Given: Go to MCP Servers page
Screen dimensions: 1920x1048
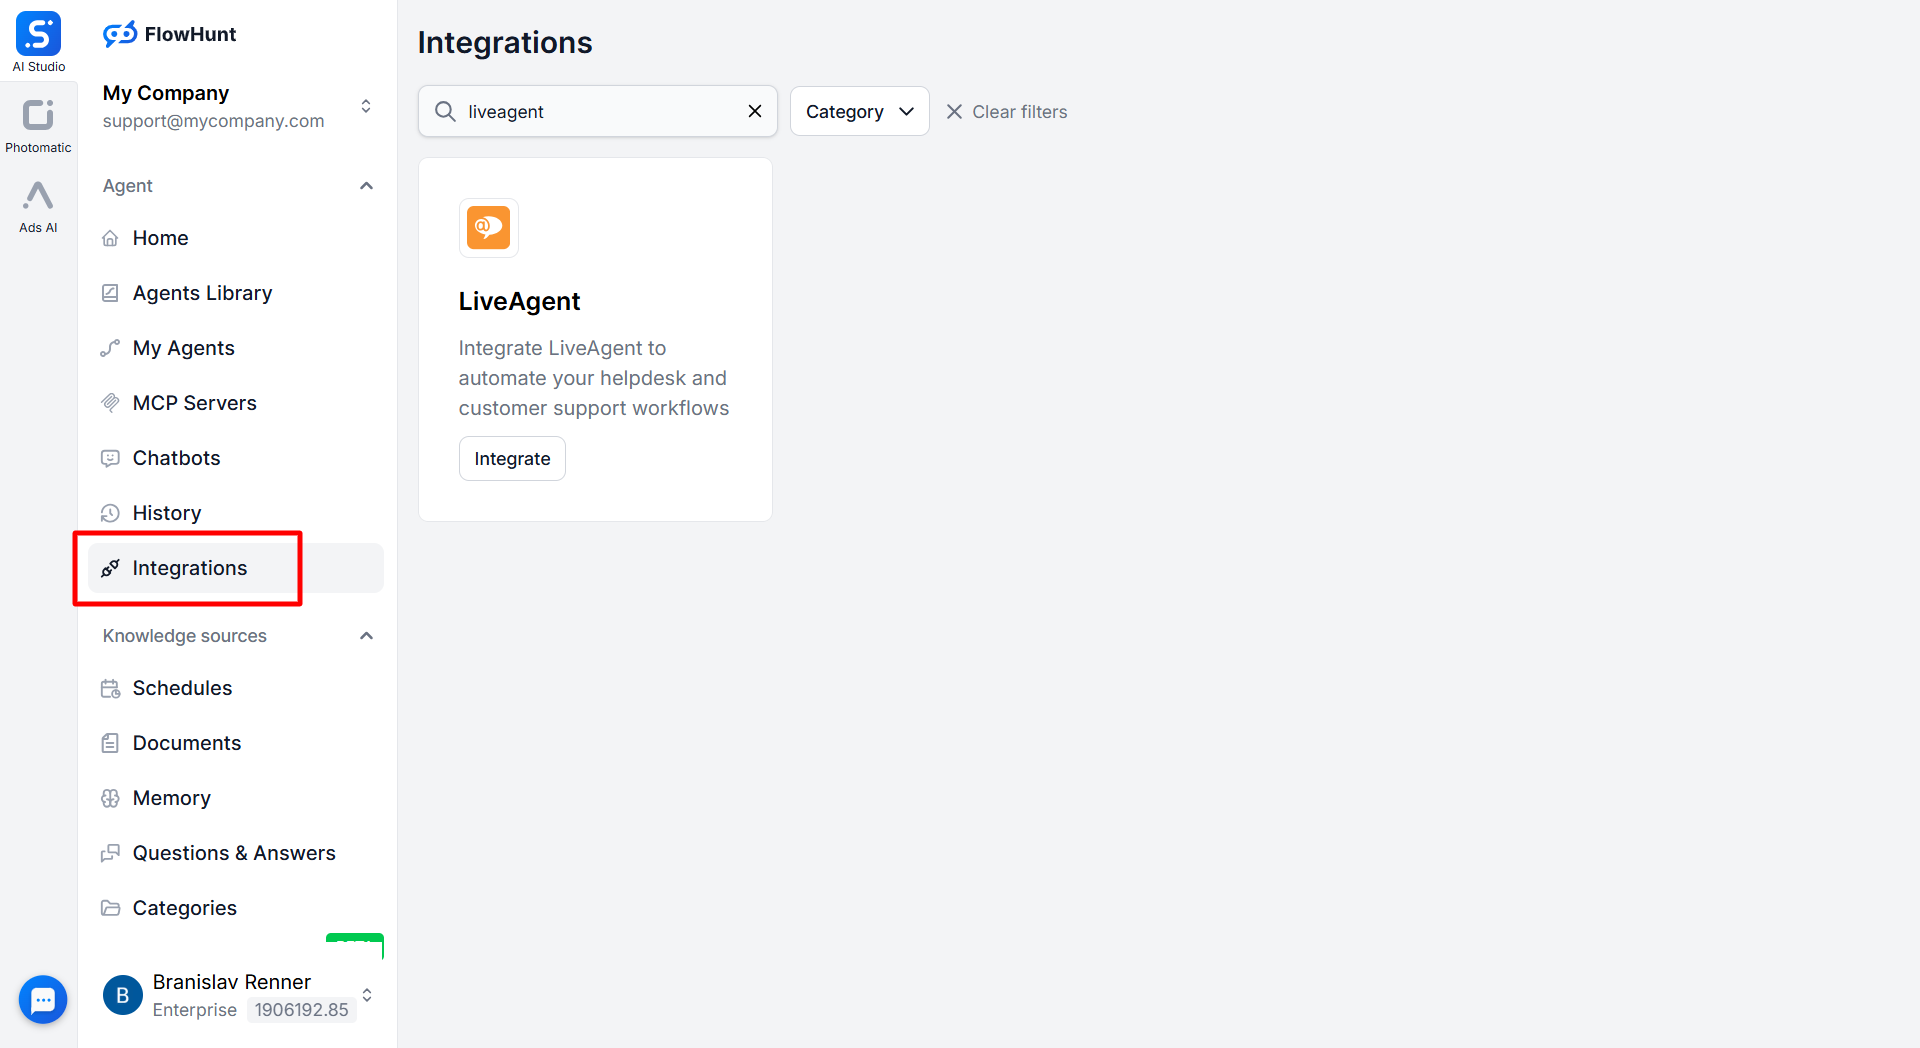Looking at the screenshot, I should click(194, 403).
